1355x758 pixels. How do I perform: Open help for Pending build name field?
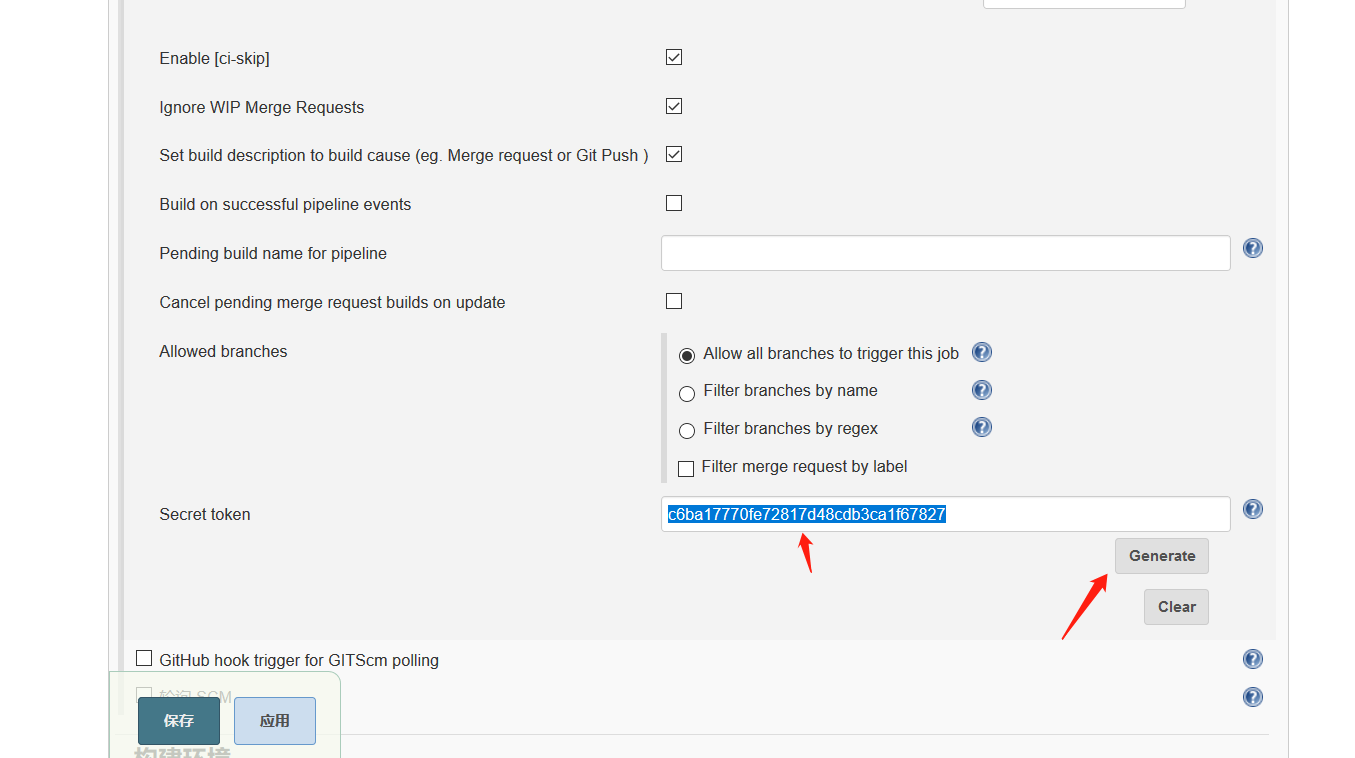pos(1252,248)
